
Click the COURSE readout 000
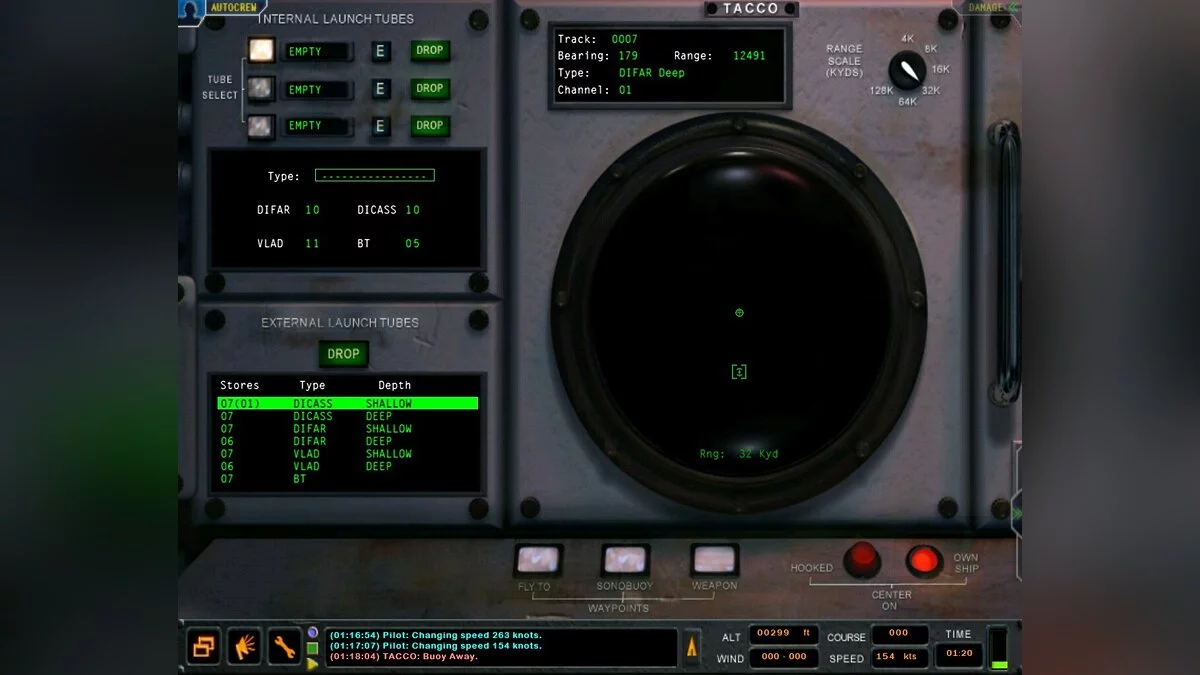(x=899, y=634)
